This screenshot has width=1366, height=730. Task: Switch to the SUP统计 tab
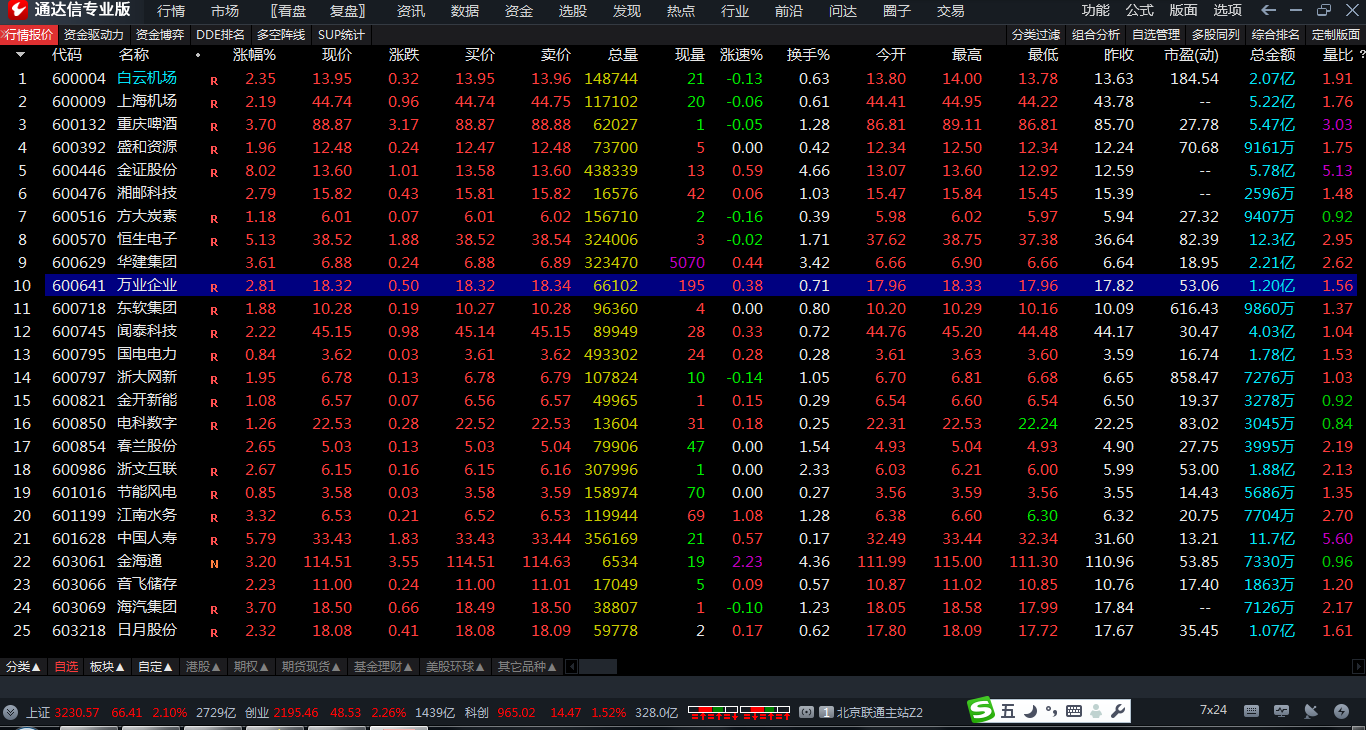pyautogui.click(x=341, y=34)
